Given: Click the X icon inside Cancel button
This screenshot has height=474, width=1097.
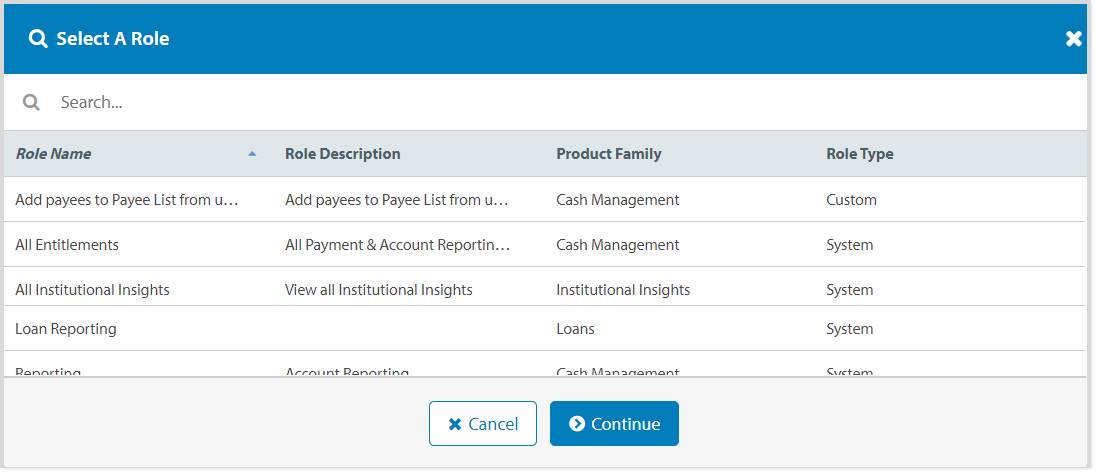Looking at the screenshot, I should 455,424.
